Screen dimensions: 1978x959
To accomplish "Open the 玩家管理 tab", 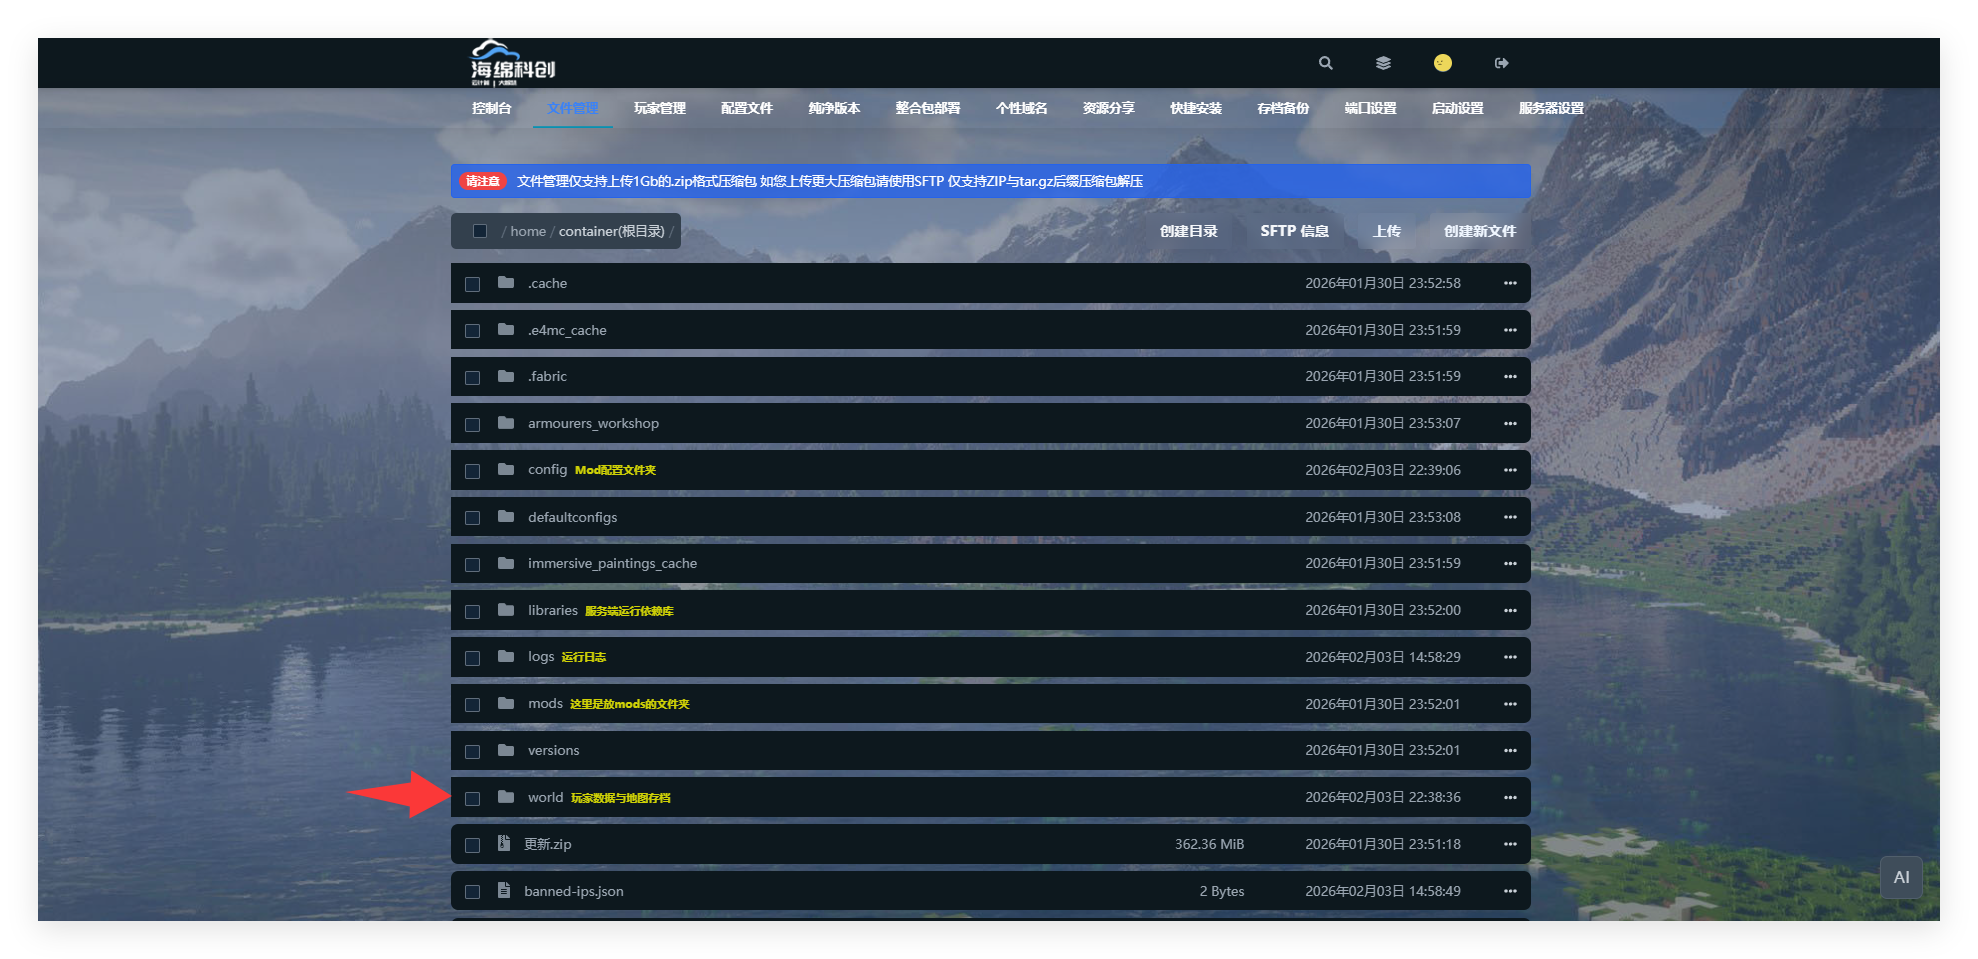I will pos(659,108).
